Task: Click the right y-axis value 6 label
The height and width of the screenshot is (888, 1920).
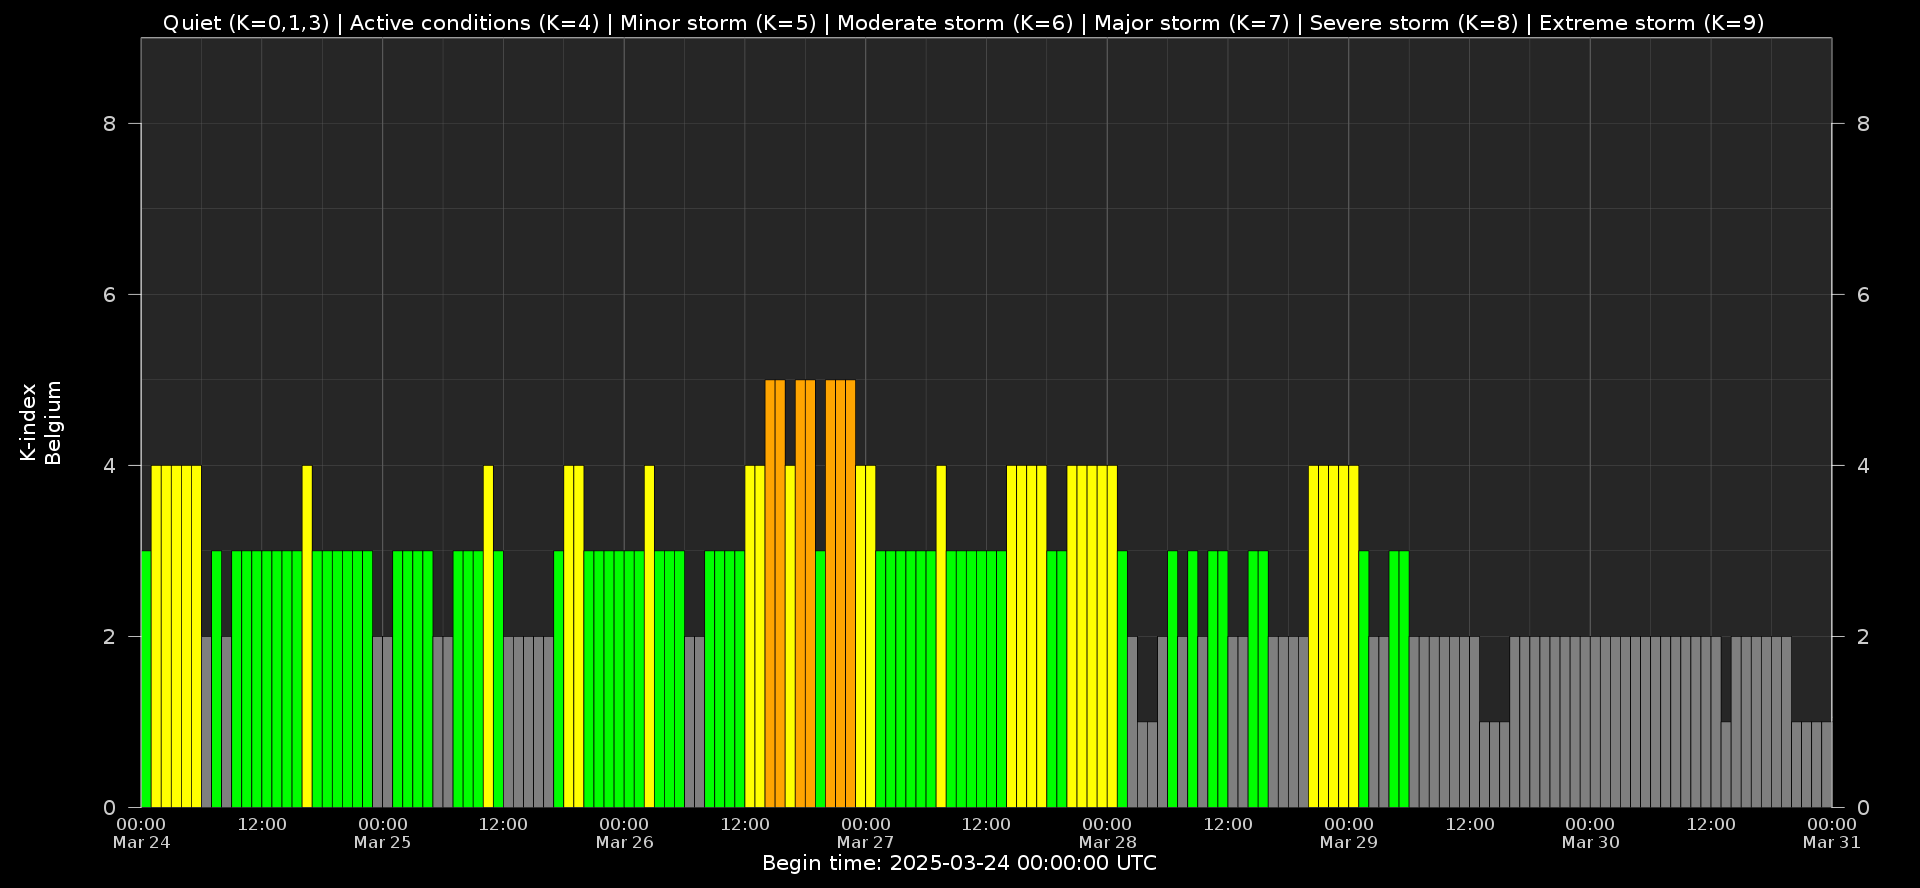Action: [x=1862, y=295]
